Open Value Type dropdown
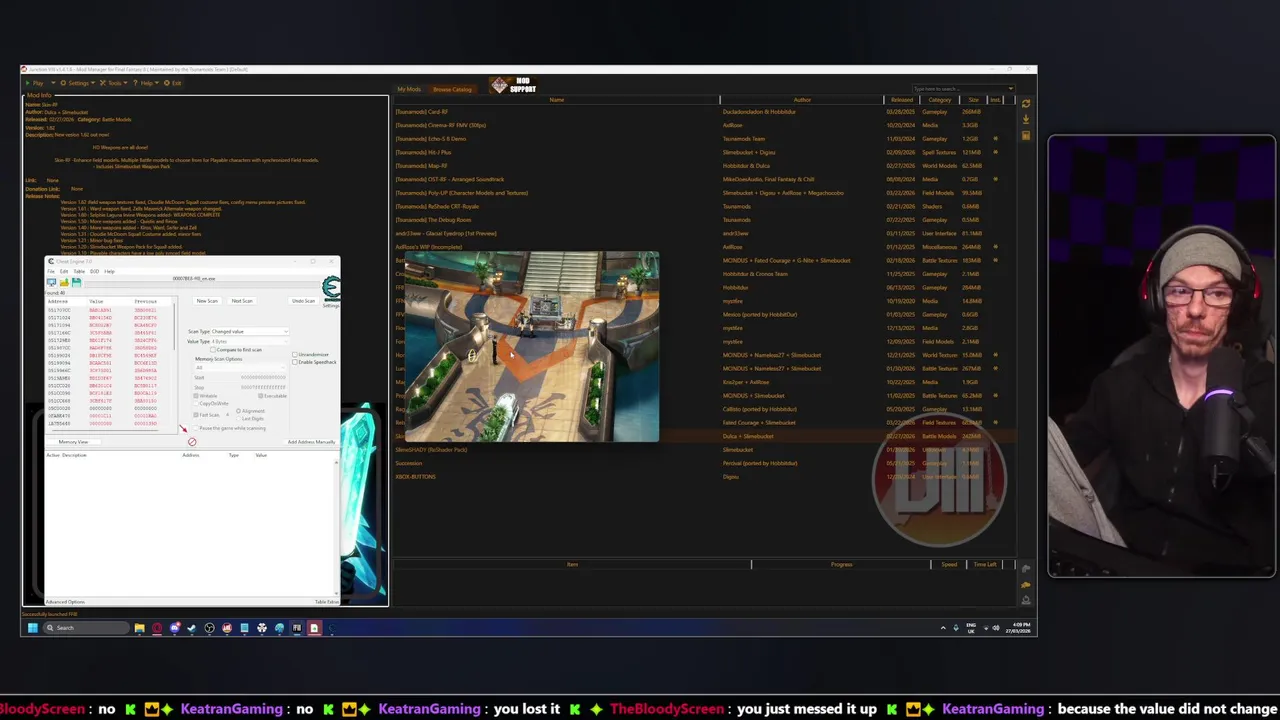The width and height of the screenshot is (1280, 720). click(x=249, y=342)
